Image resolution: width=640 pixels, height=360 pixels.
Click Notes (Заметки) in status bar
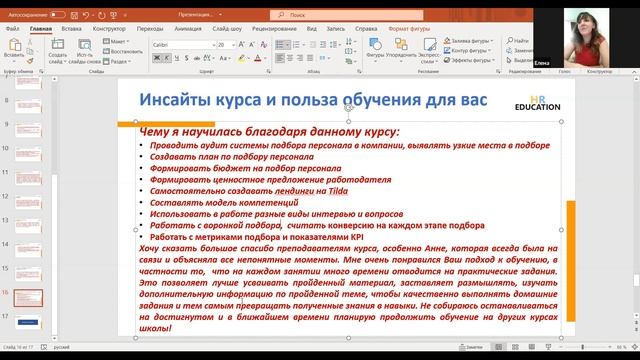pyautogui.click(x=471, y=347)
